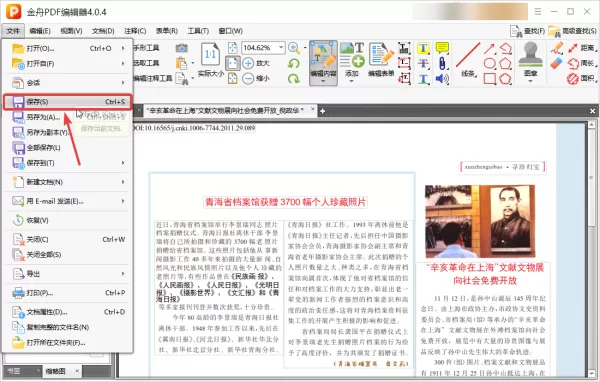This screenshot has height=382, width=600.
Task: Click the stamp tool icon
Action: tap(530, 54)
